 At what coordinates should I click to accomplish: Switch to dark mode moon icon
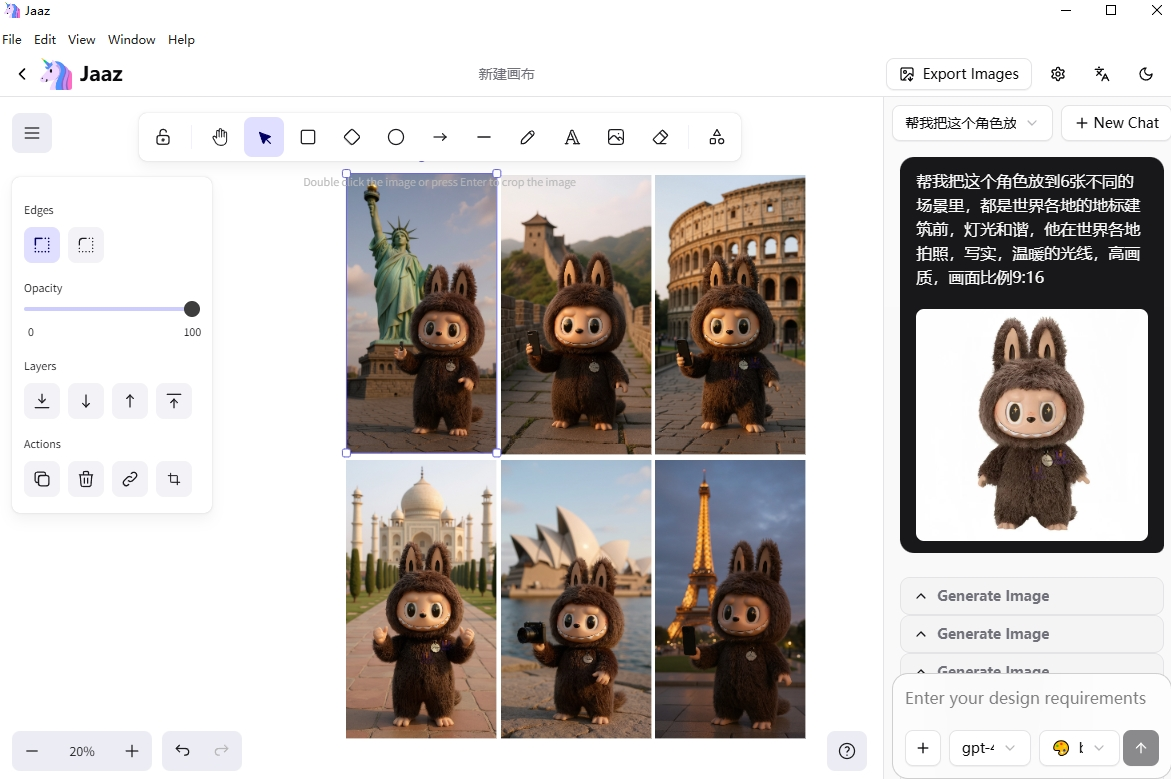click(1146, 74)
